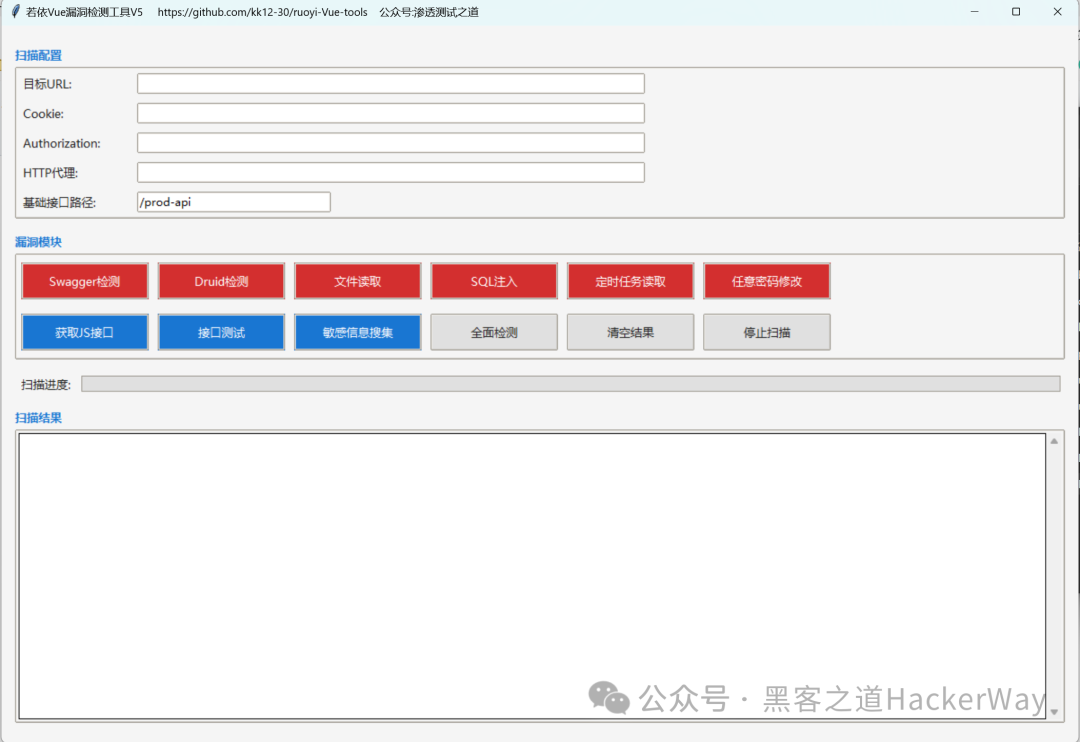
Task: Clear output with 清空结果 button
Action: coord(630,332)
